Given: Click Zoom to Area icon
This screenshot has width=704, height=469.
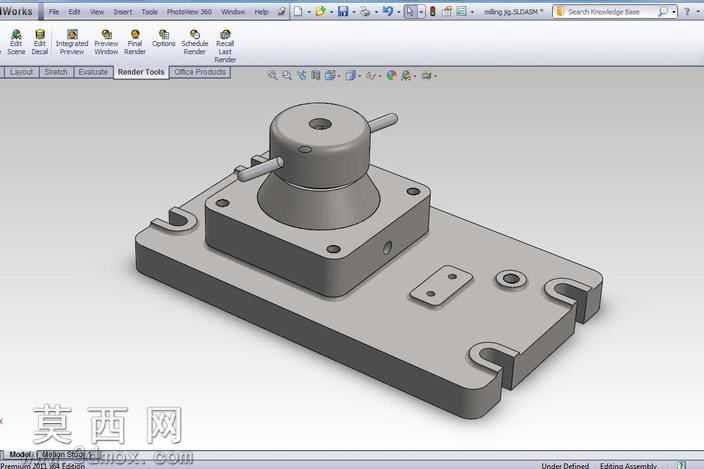Looking at the screenshot, I should point(286,75).
